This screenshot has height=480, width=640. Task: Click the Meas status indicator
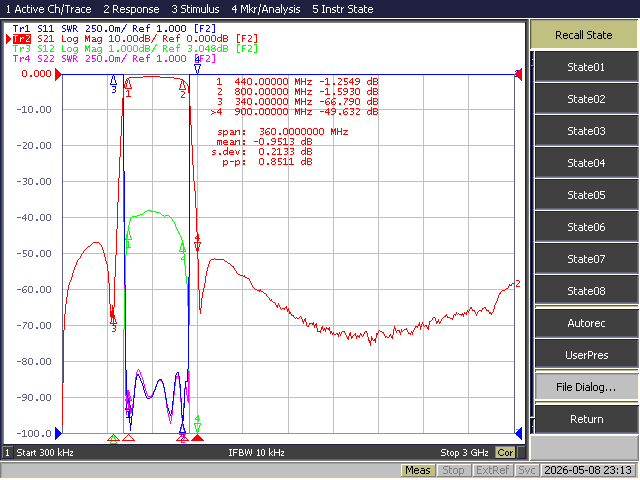(x=418, y=471)
